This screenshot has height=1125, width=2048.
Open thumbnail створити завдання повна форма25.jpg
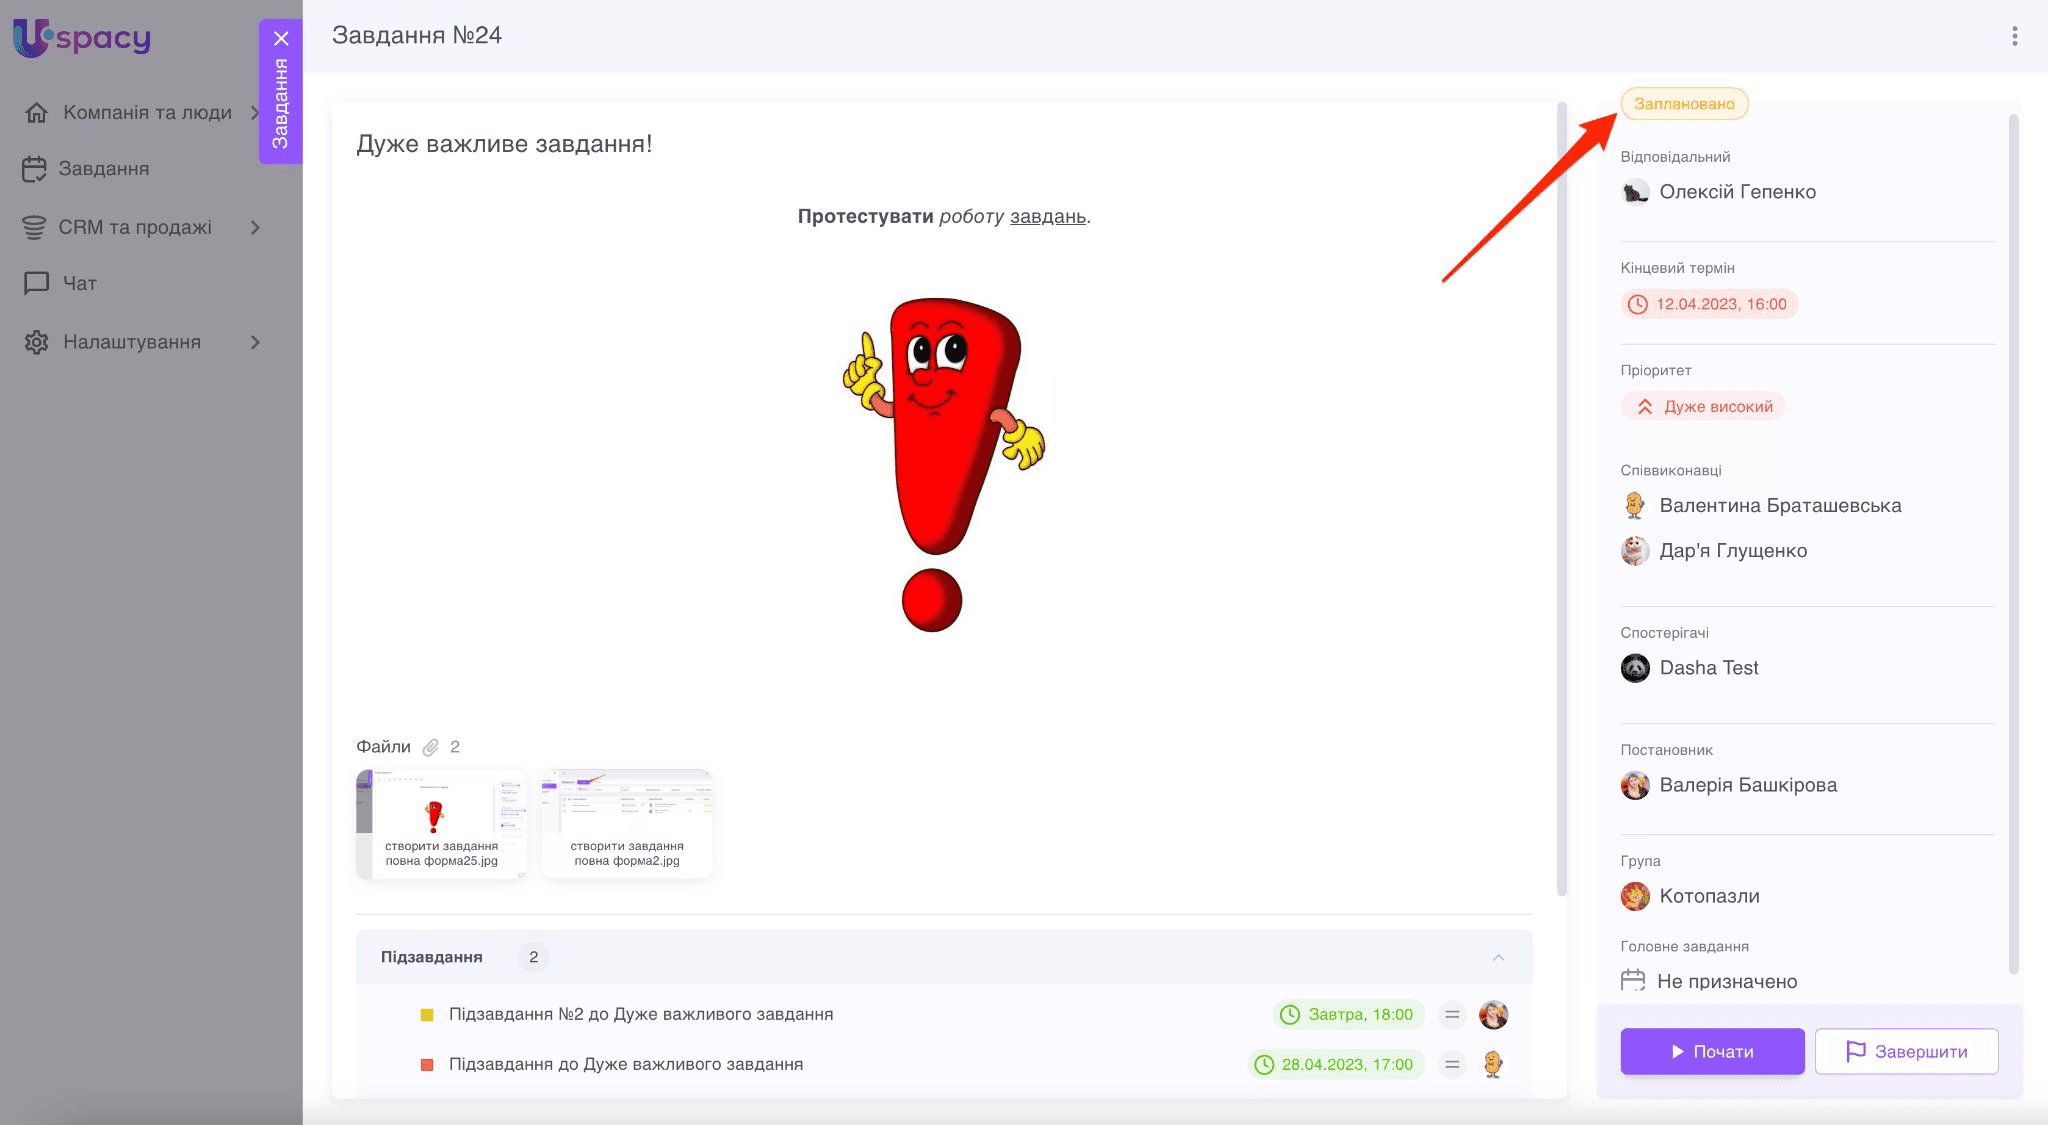(x=441, y=824)
